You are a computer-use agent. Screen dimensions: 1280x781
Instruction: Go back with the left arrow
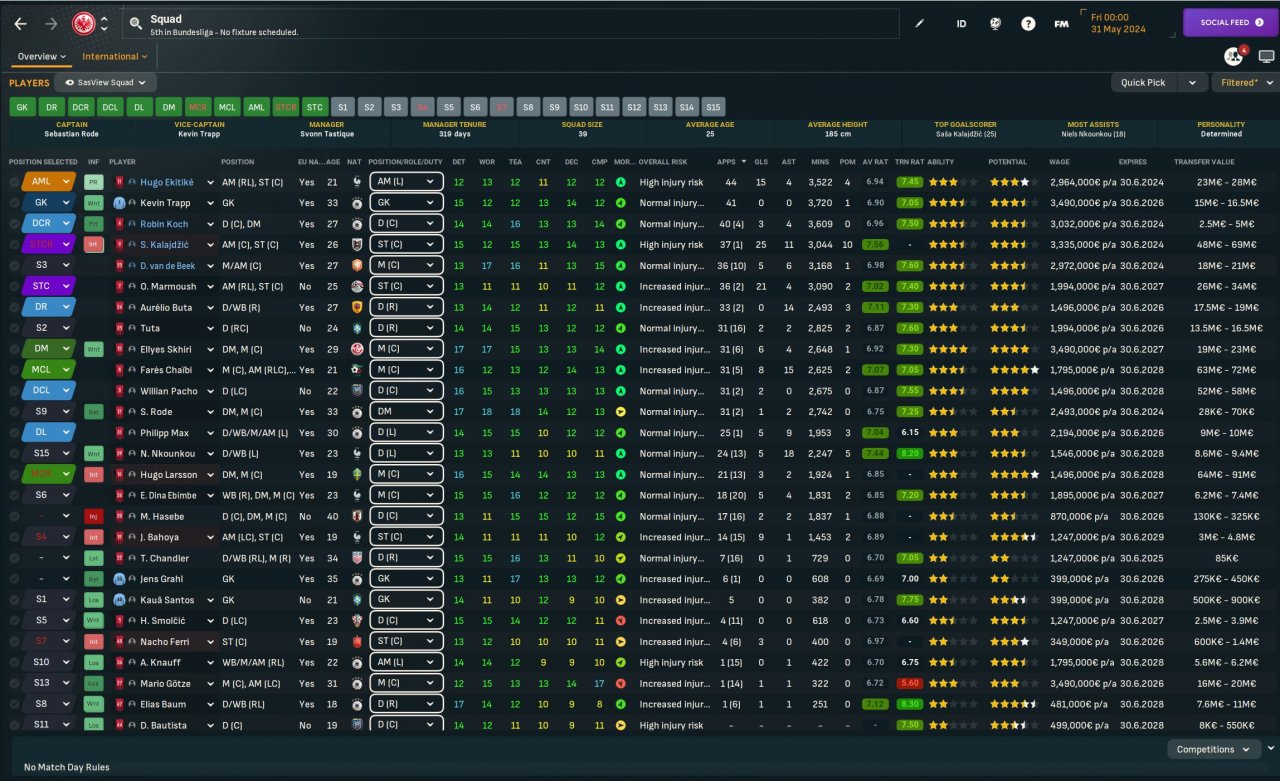tap(20, 23)
